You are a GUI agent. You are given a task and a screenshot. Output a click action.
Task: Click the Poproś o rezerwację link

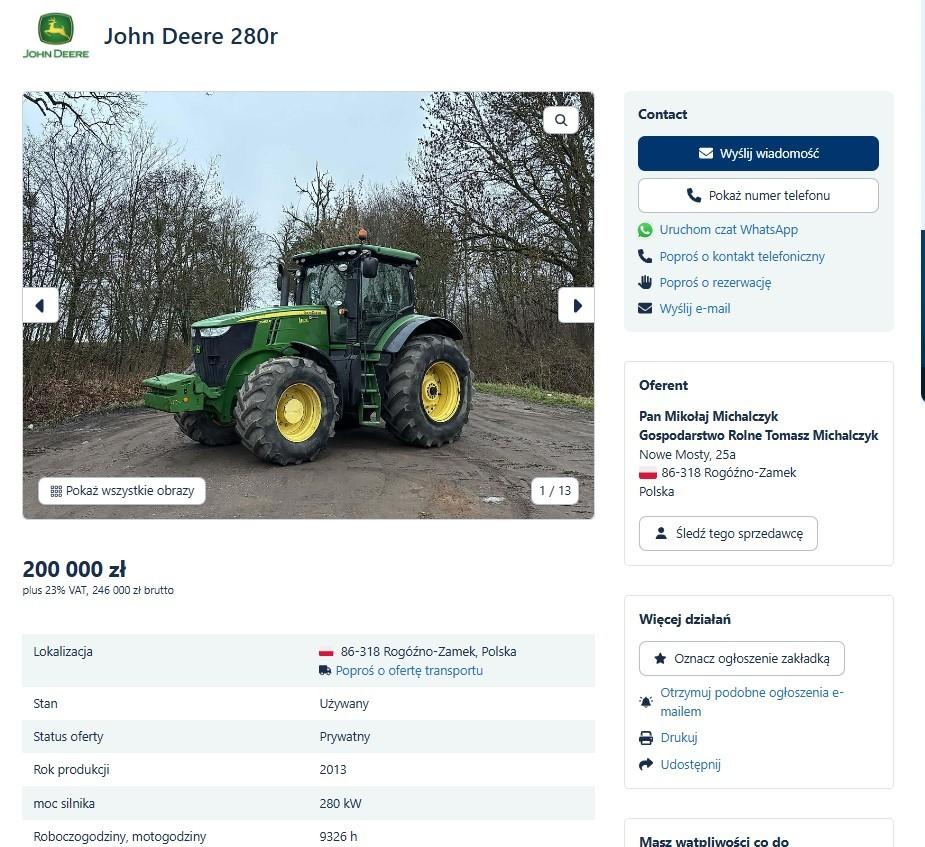coord(715,283)
